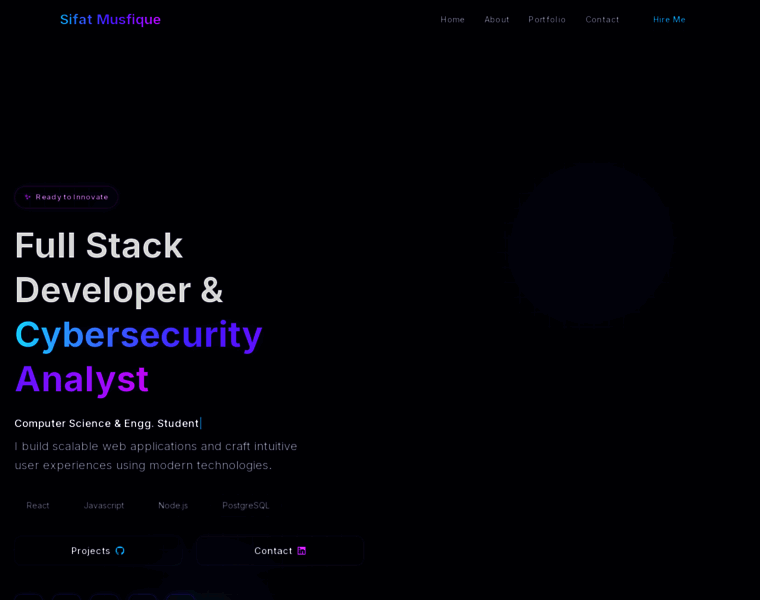The height and width of the screenshot is (600, 760).
Task: Go to the About section
Action: (497, 19)
